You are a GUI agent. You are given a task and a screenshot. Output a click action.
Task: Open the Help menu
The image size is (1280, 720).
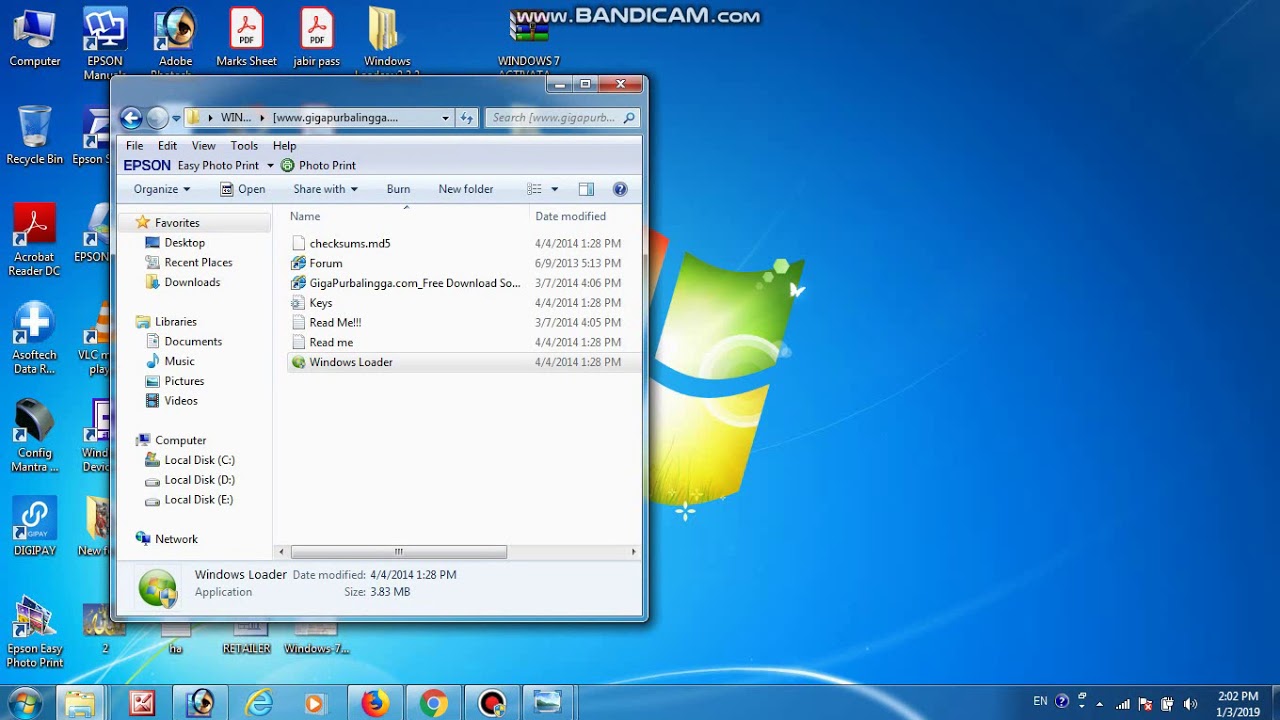285,146
